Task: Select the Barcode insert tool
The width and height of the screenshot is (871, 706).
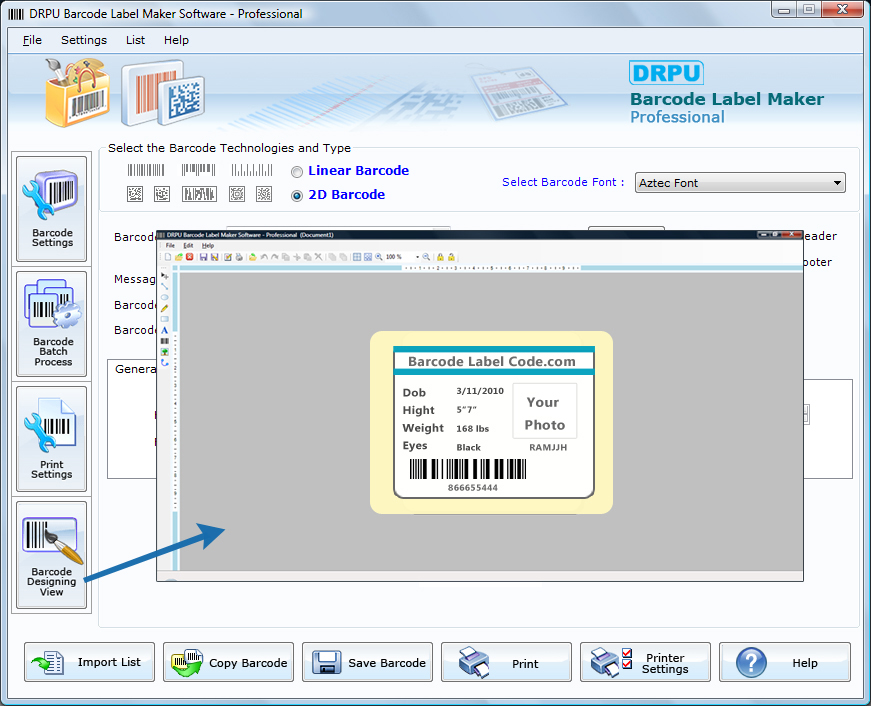Action: click(x=165, y=341)
